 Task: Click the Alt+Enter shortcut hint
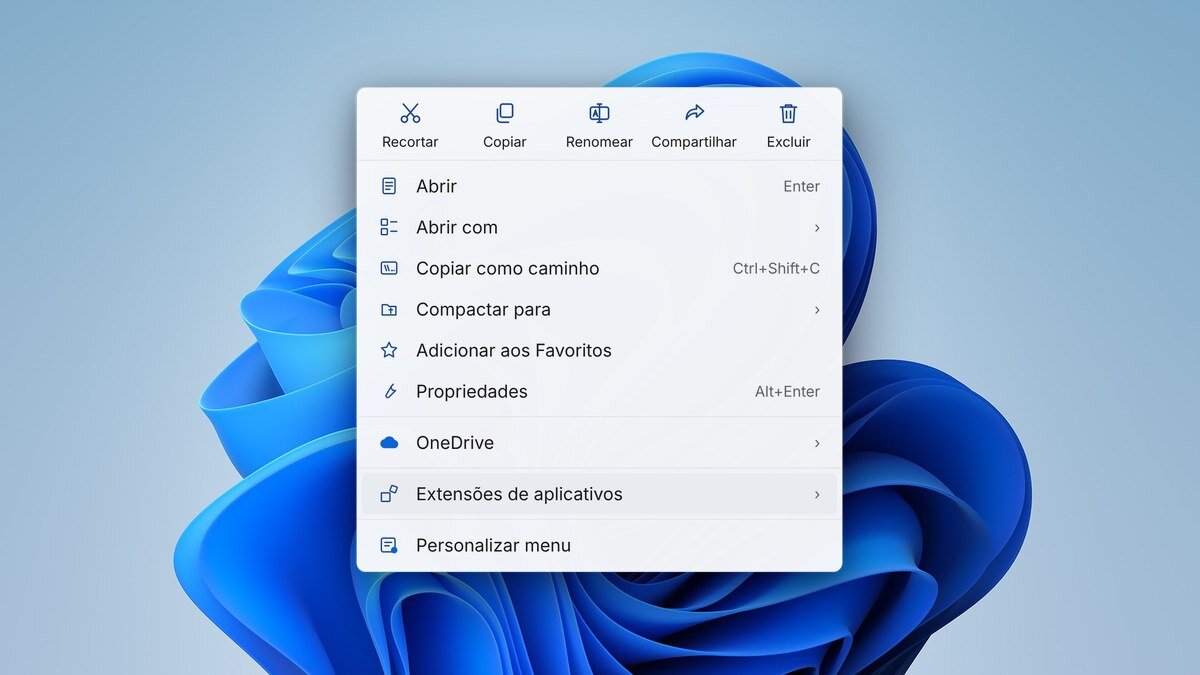coord(787,392)
